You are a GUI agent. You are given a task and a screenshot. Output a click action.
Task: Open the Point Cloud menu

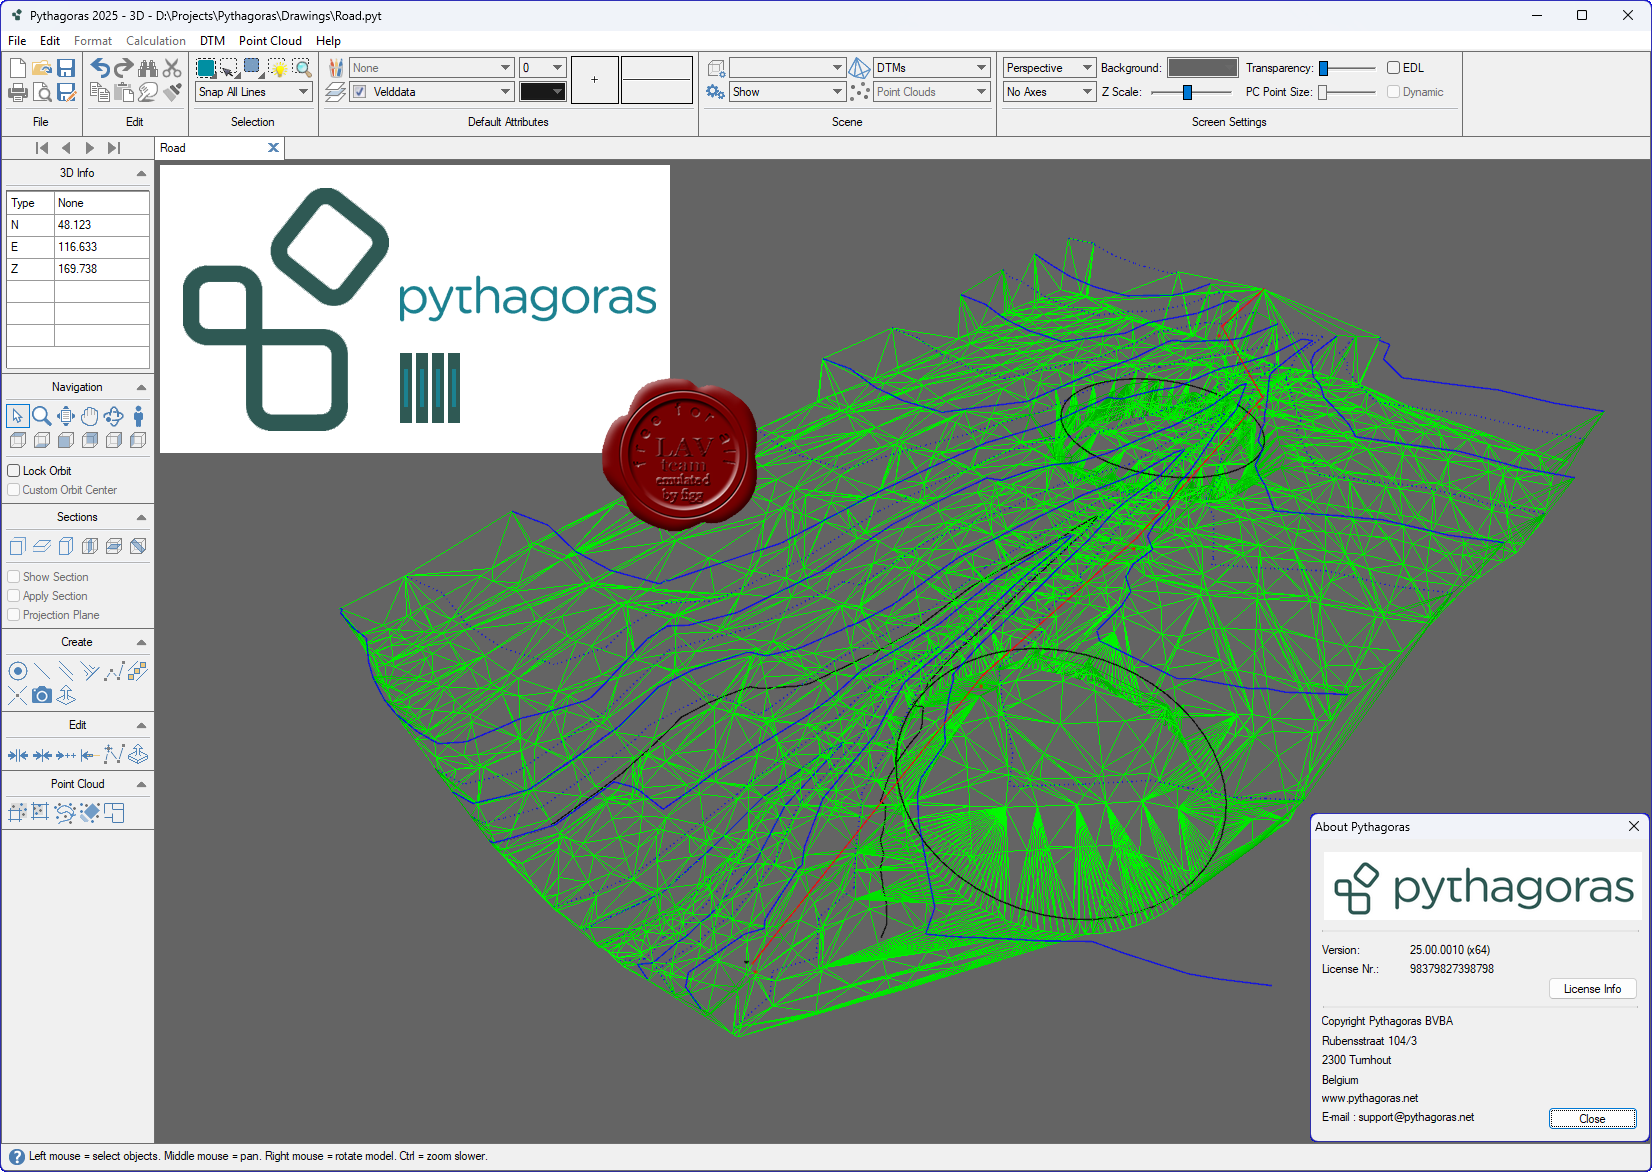[270, 41]
